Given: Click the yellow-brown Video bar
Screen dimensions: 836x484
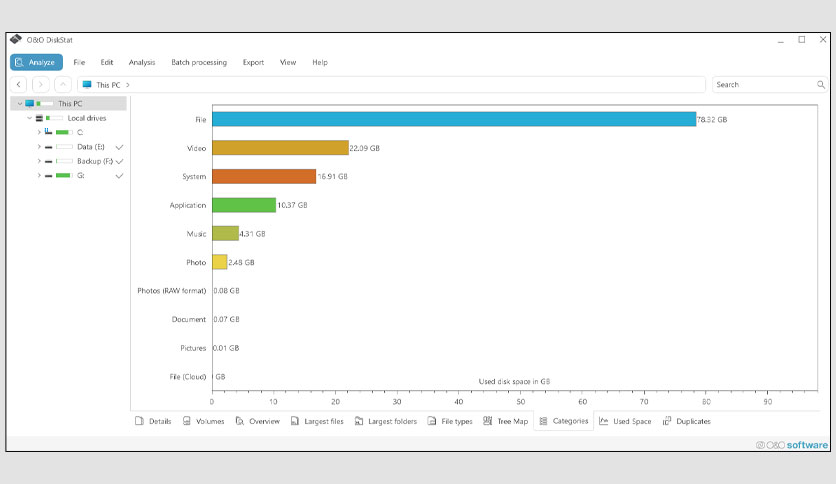Looking at the screenshot, I should [x=280, y=148].
